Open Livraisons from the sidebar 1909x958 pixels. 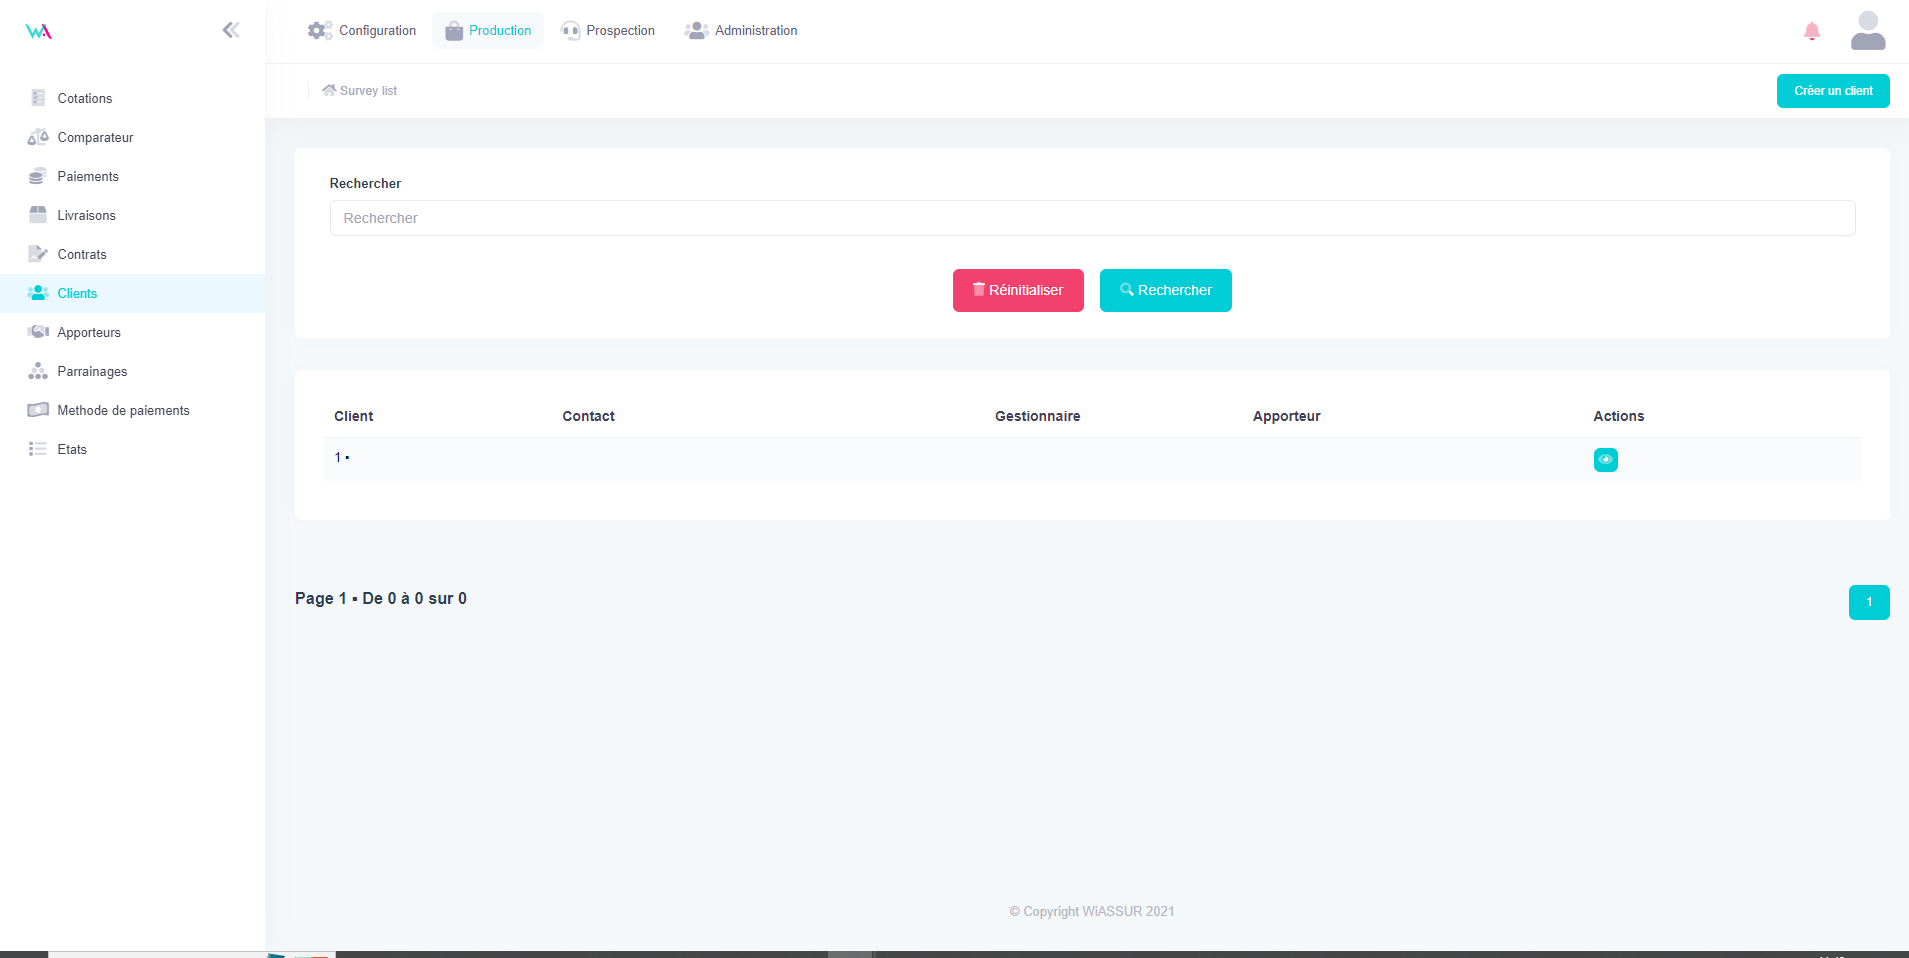click(x=86, y=215)
